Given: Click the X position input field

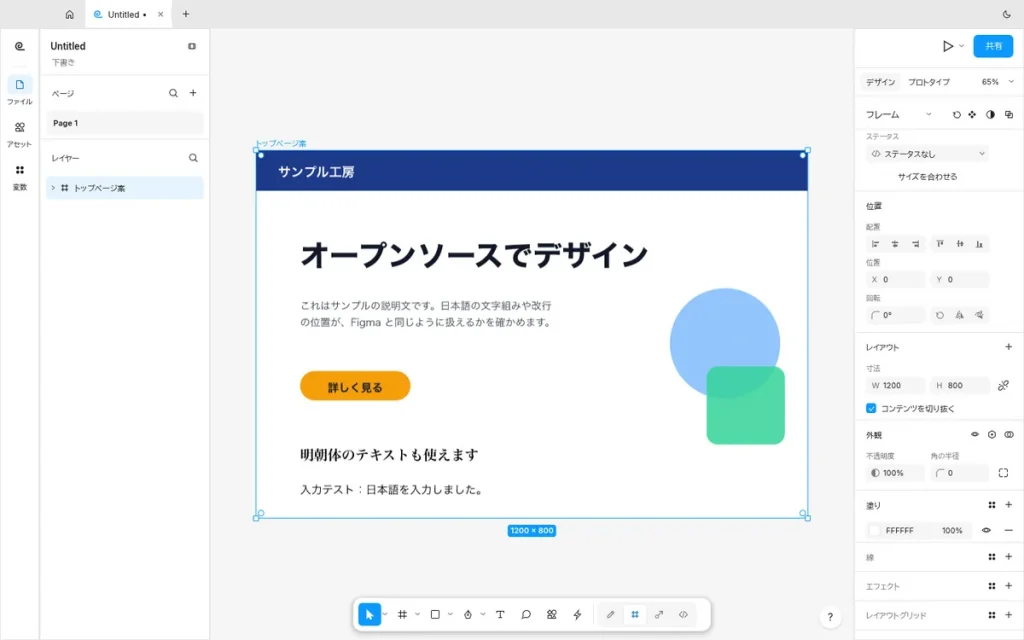Looking at the screenshot, I should click(x=896, y=280).
